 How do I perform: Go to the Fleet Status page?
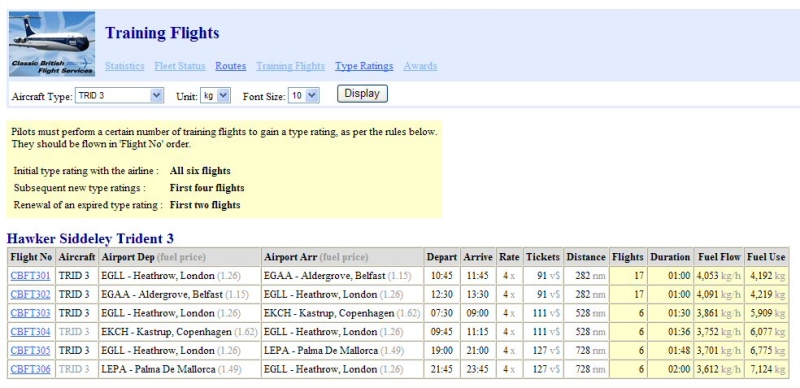click(180, 66)
